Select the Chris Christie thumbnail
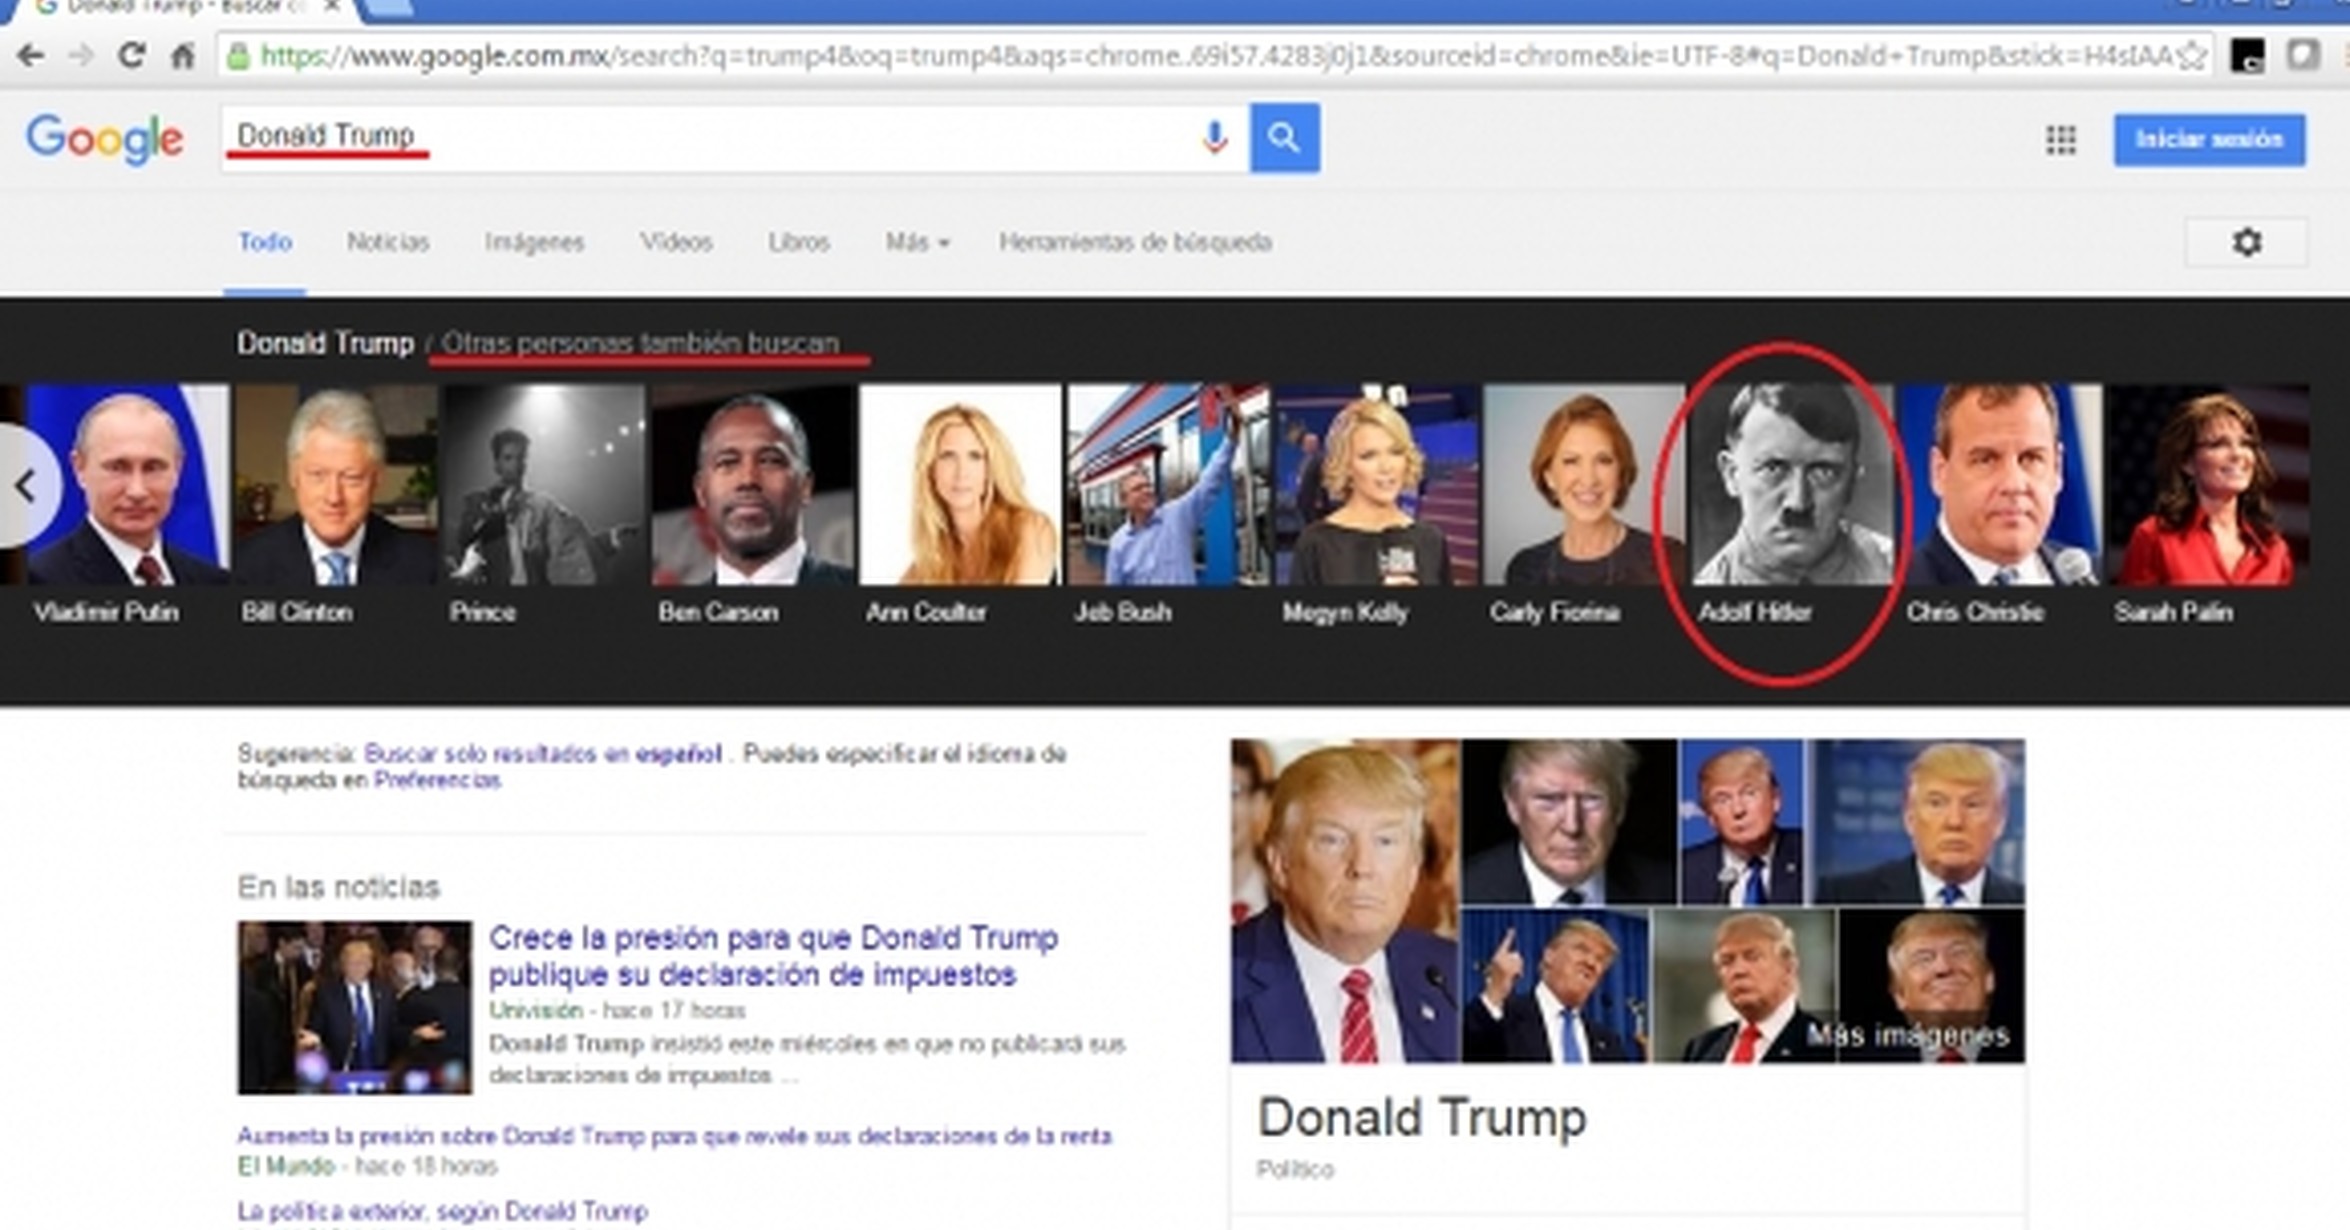 pos(2000,486)
